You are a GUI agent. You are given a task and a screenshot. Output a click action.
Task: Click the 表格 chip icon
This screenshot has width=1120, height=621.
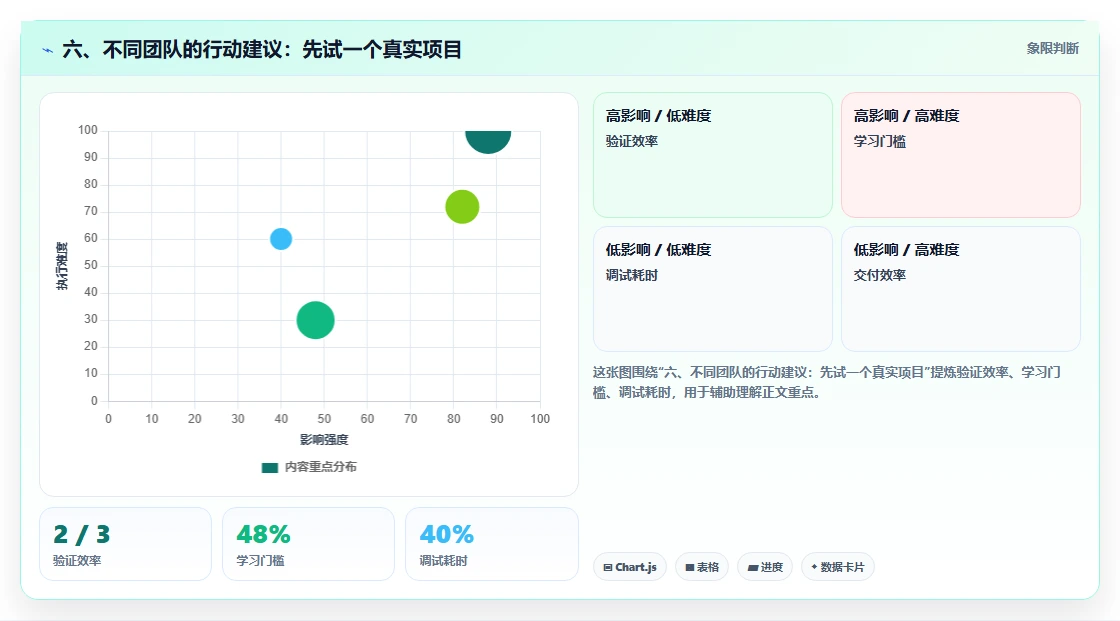(x=689, y=567)
